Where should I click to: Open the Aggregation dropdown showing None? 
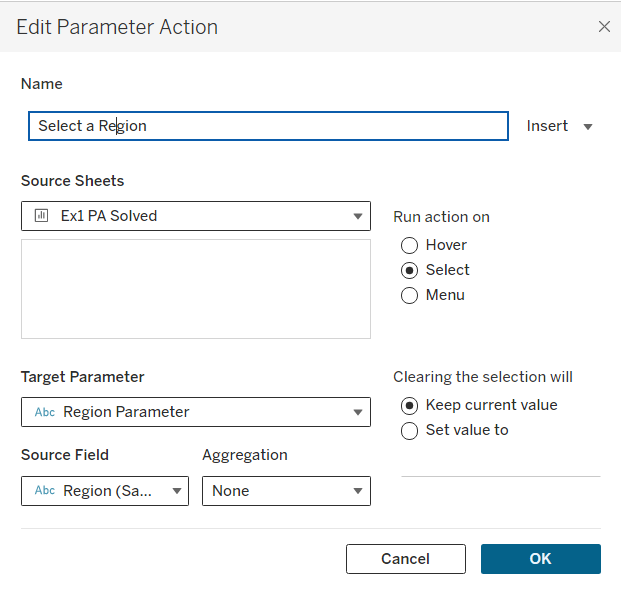click(286, 491)
